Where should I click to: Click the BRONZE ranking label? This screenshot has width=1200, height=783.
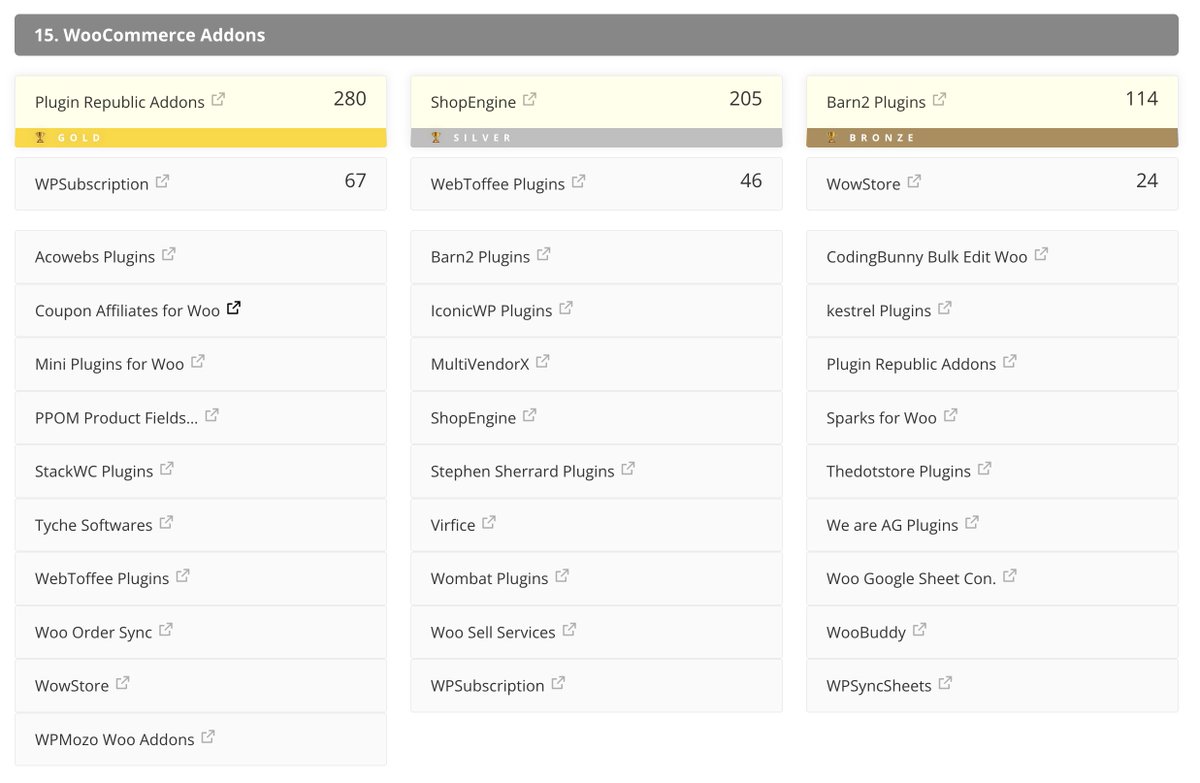point(882,138)
